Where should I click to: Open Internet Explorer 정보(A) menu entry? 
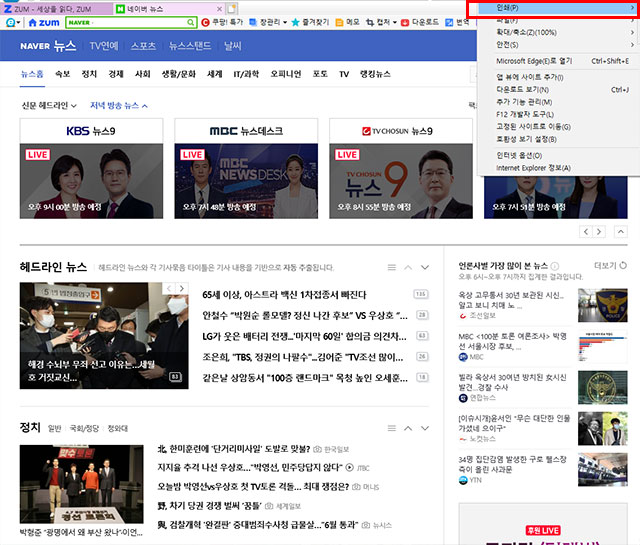(x=557, y=168)
